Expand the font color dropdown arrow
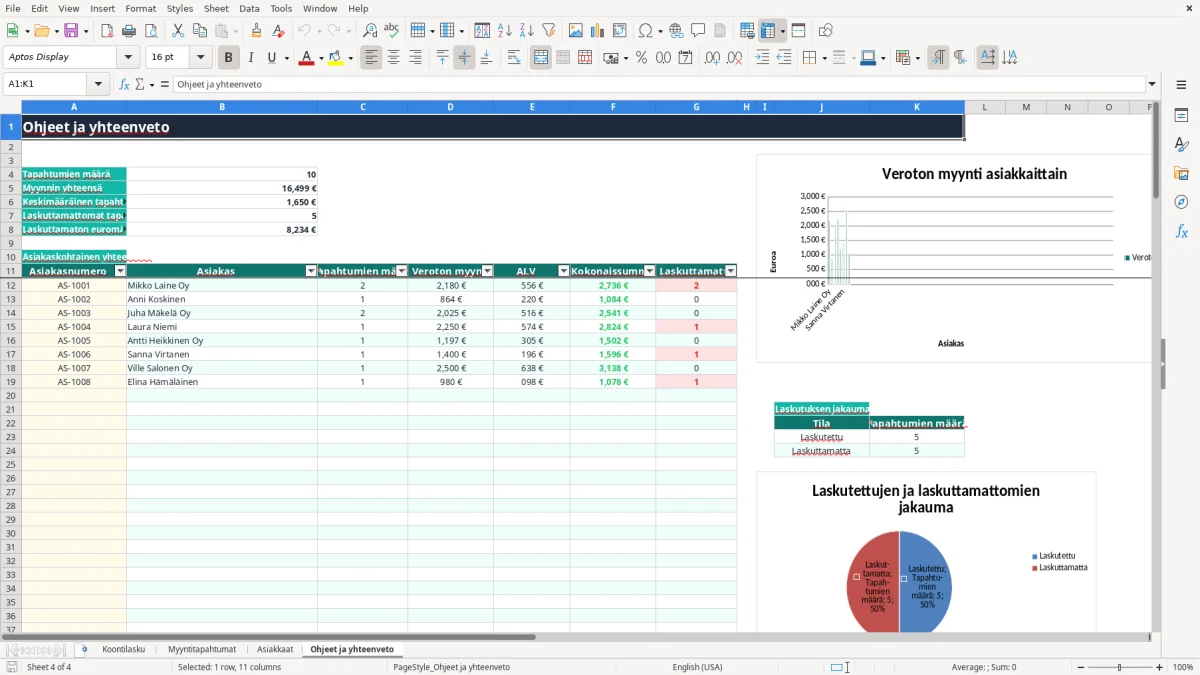 [x=320, y=58]
